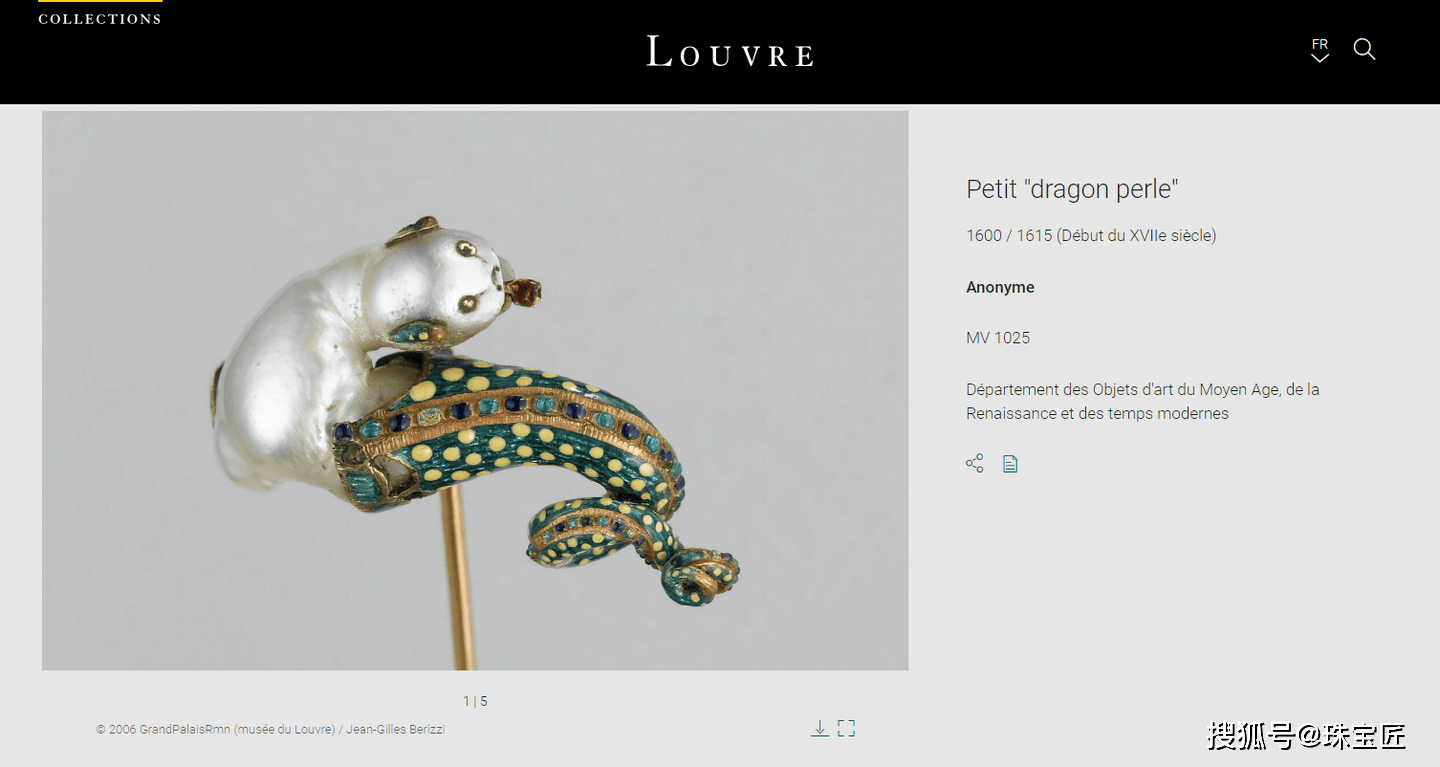Click the dragon pearl main image
Image resolution: width=1440 pixels, height=767 pixels.
(475, 390)
